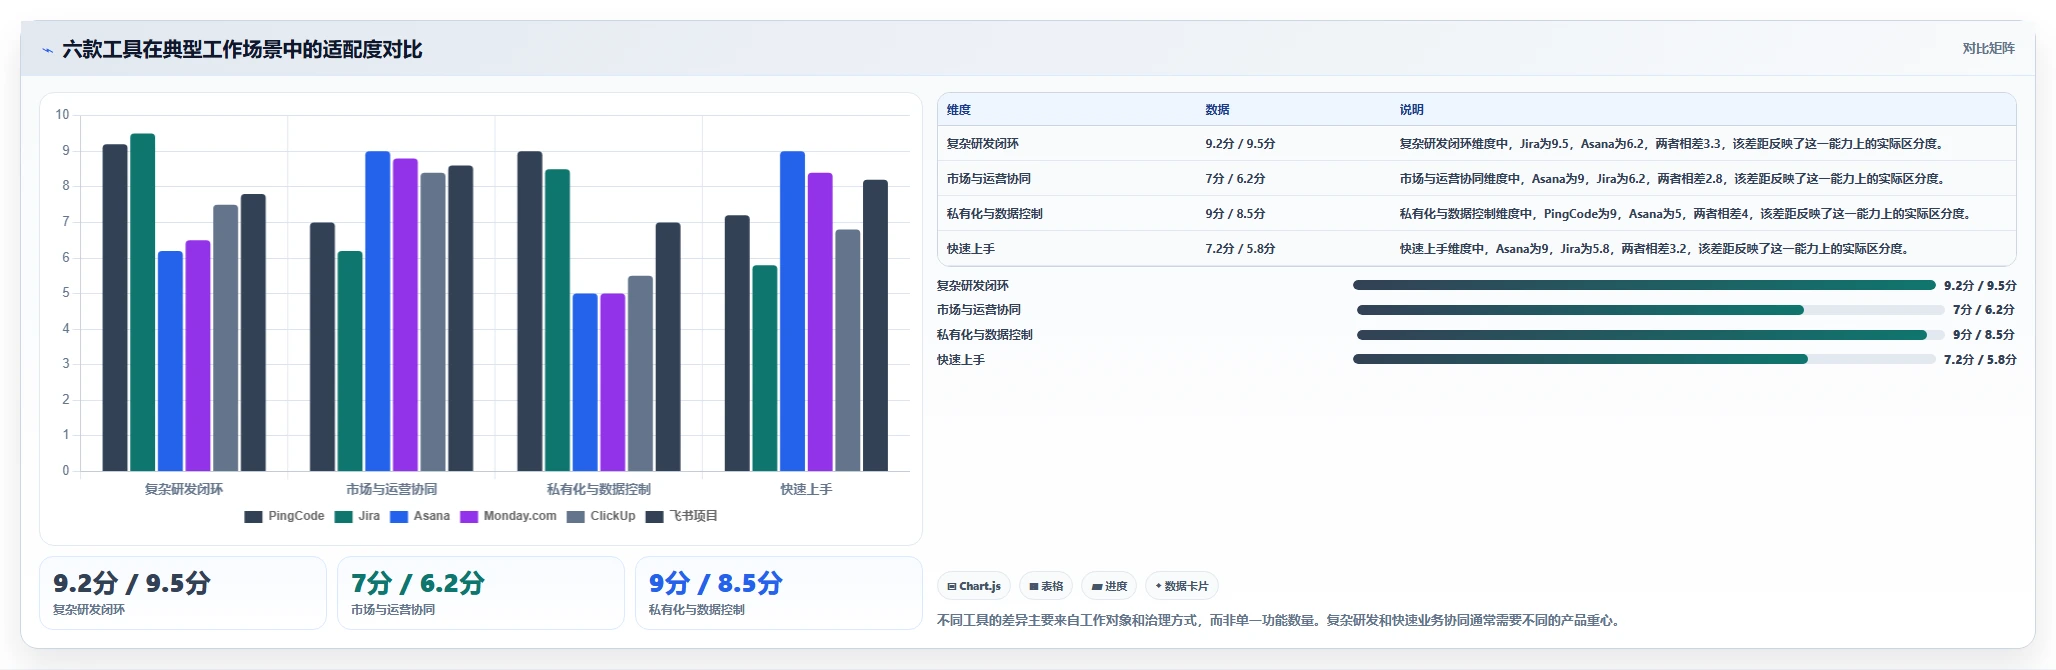Click the 私有化与数据控制 progress bar
This screenshot has width=2056, height=670.
tap(1651, 335)
